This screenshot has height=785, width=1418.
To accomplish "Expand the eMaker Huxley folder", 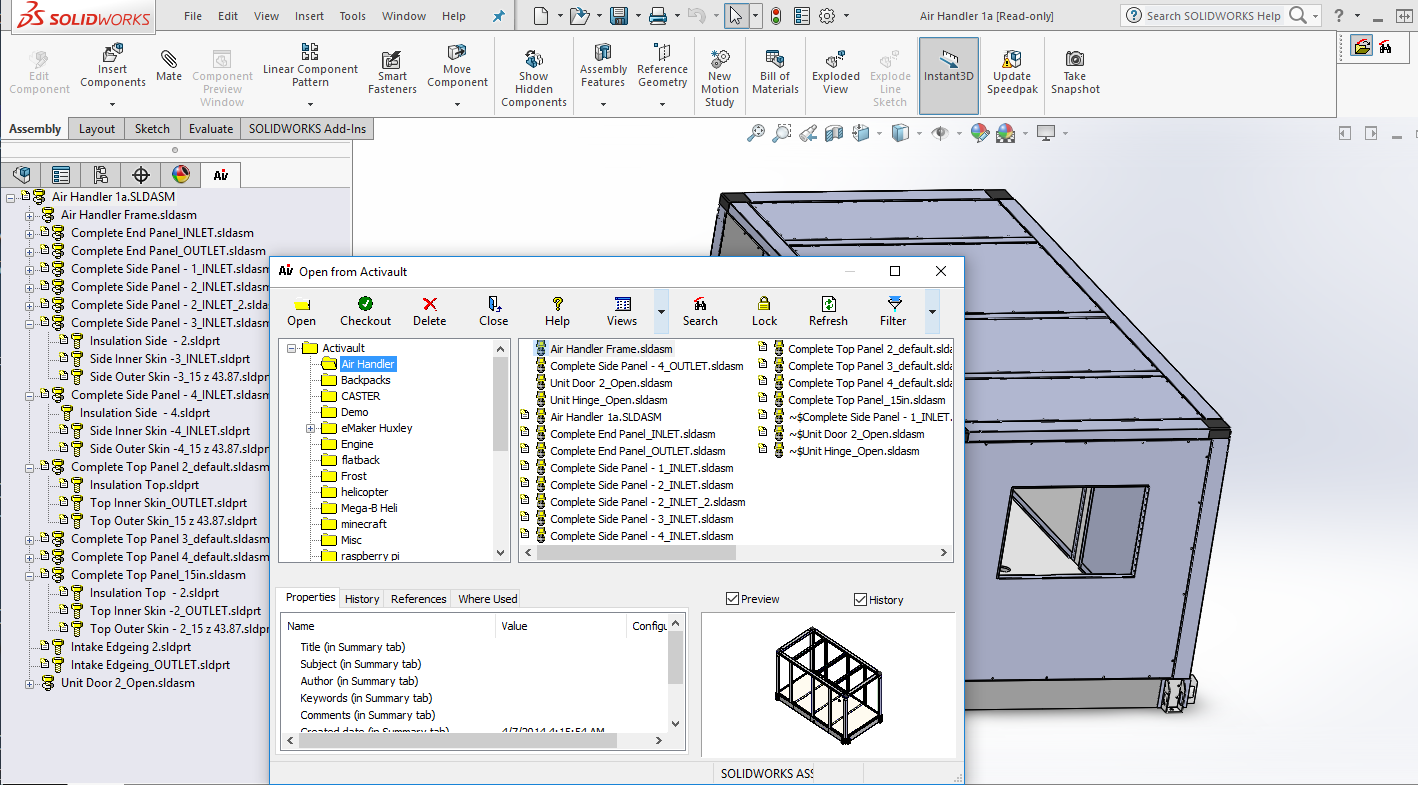I will tap(310, 428).
